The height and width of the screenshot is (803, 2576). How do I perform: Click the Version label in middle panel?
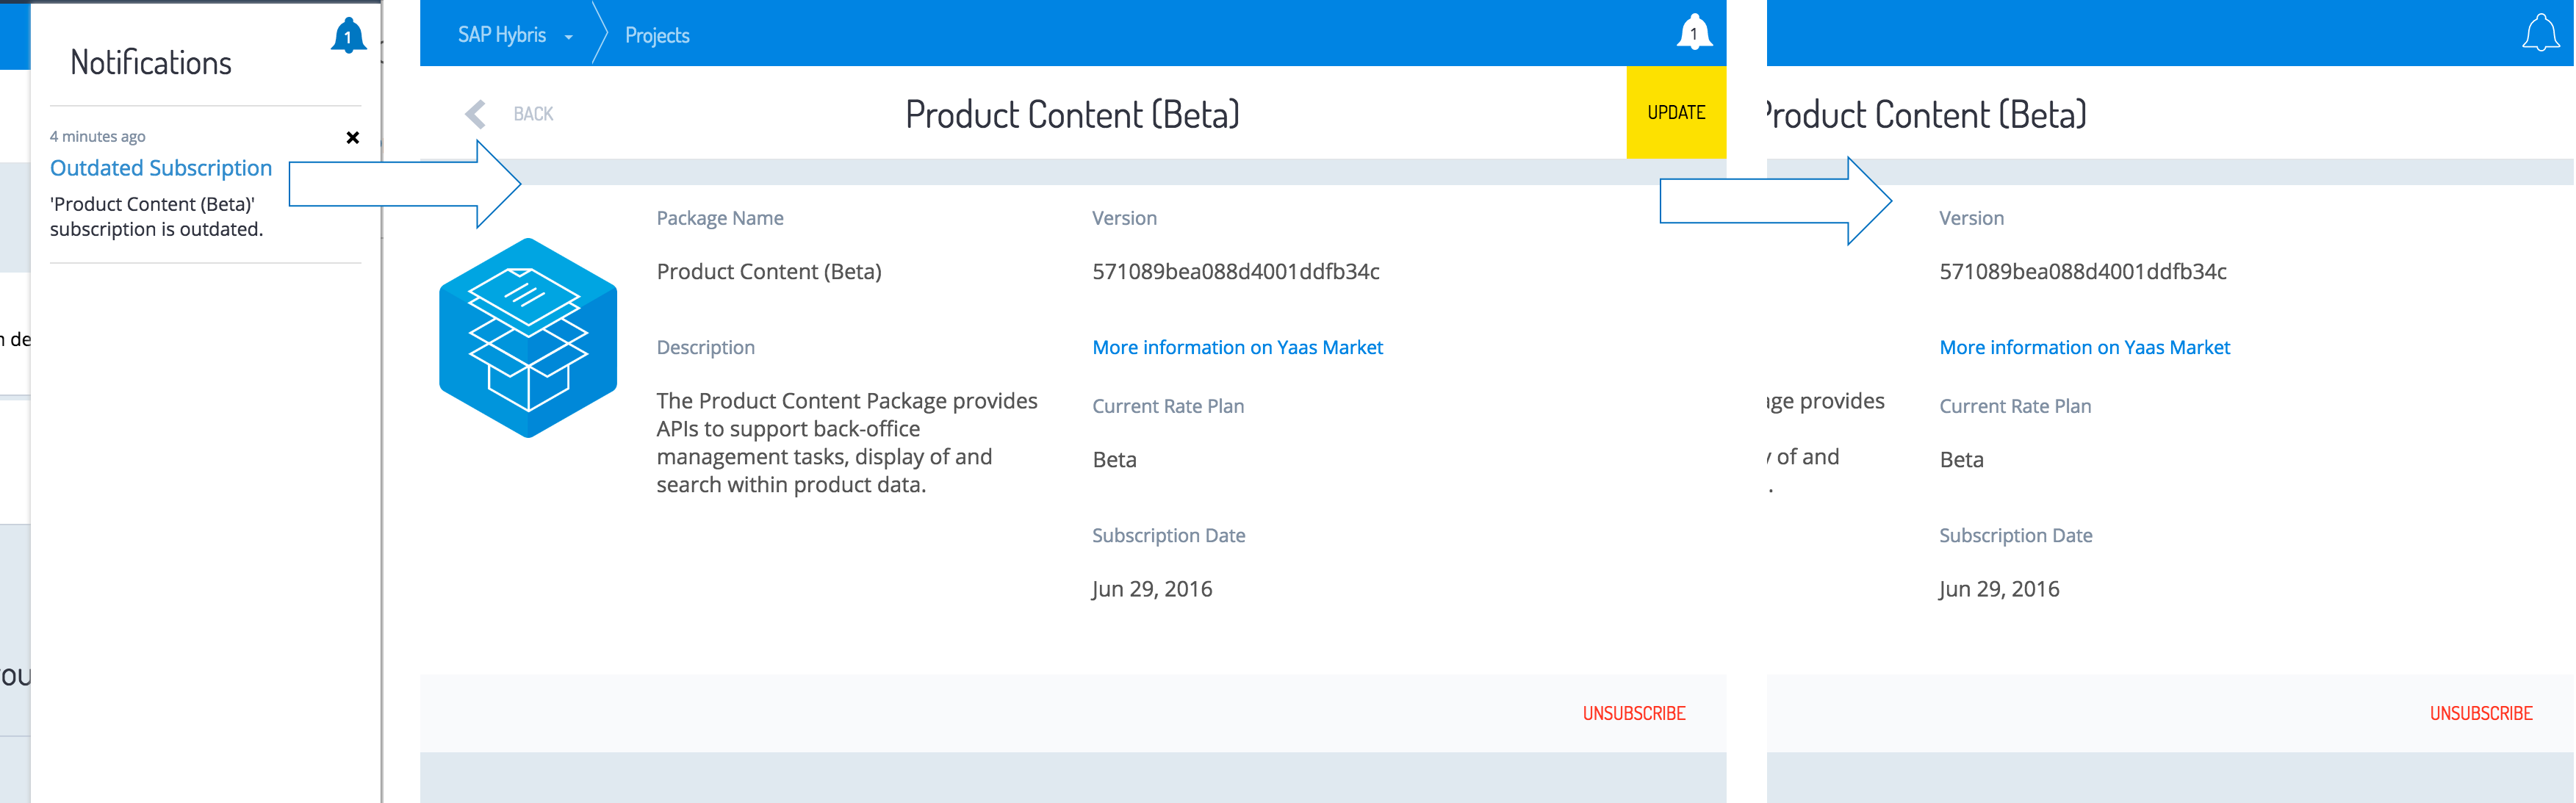tap(1124, 218)
